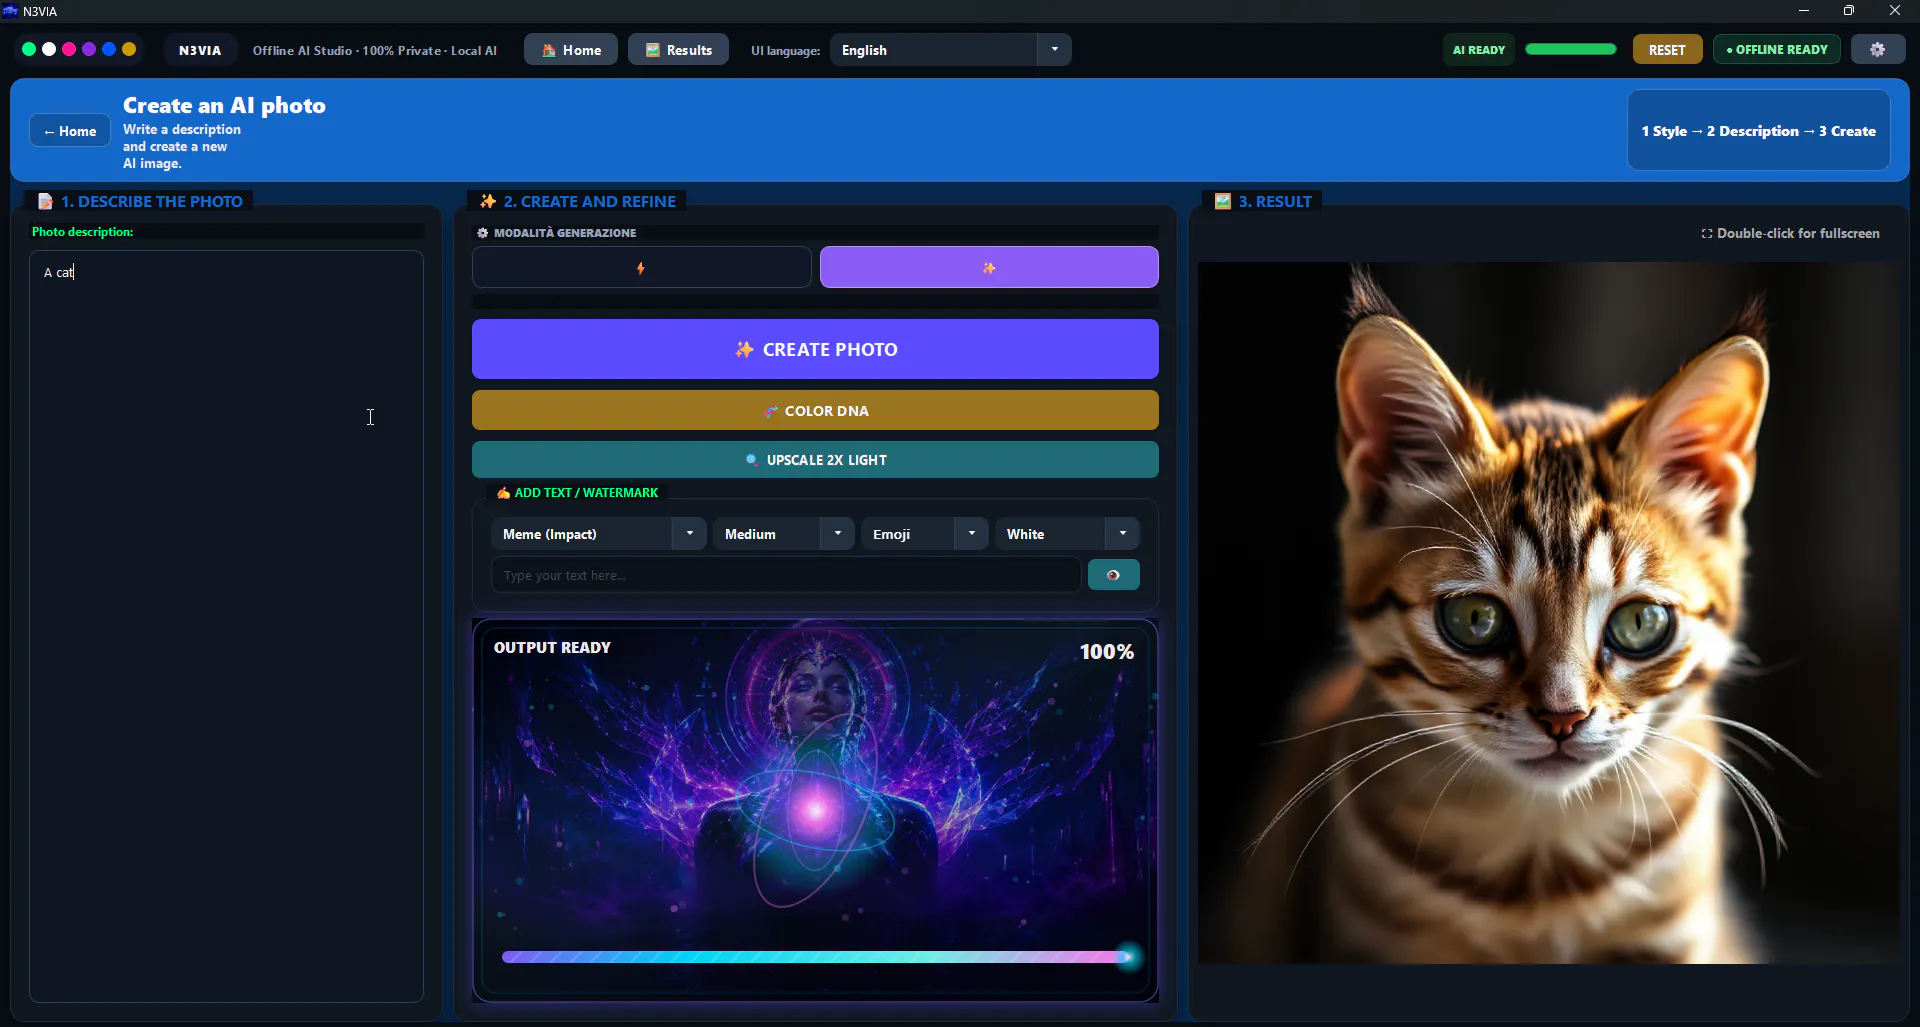Click UPSCALE 2X LIGHT button

[815, 460]
